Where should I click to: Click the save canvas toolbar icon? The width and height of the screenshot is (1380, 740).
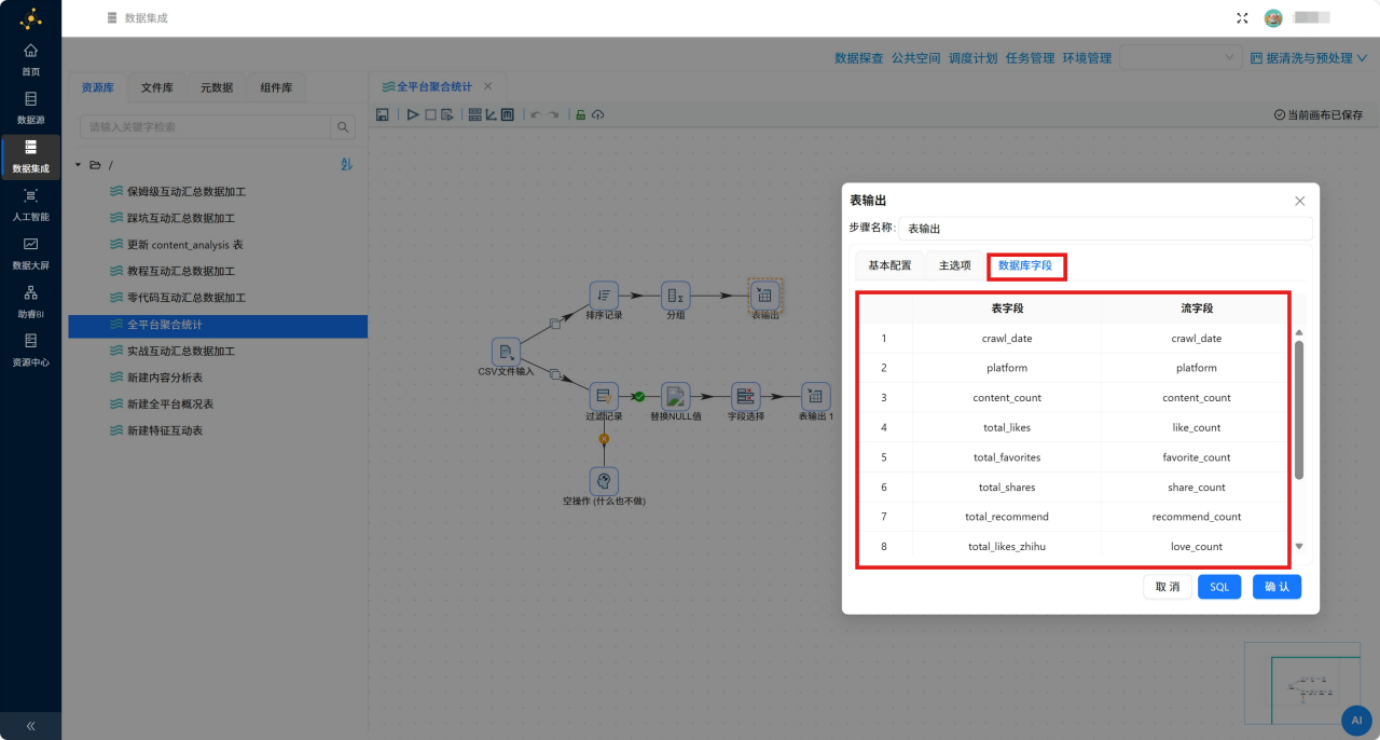point(382,115)
